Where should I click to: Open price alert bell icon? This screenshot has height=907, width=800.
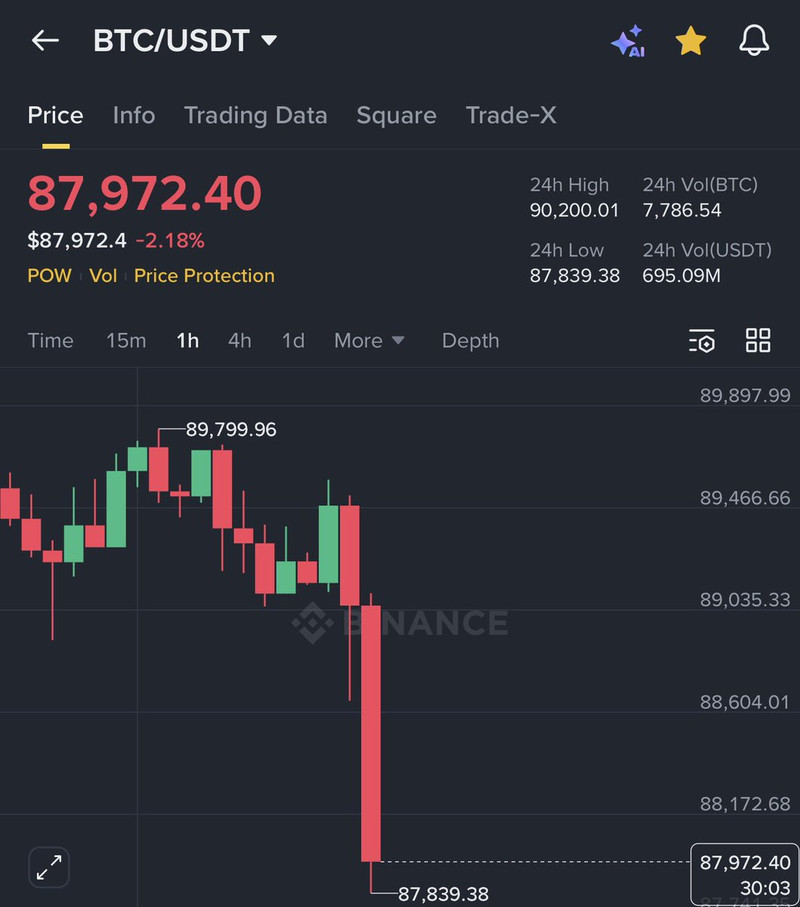click(754, 41)
